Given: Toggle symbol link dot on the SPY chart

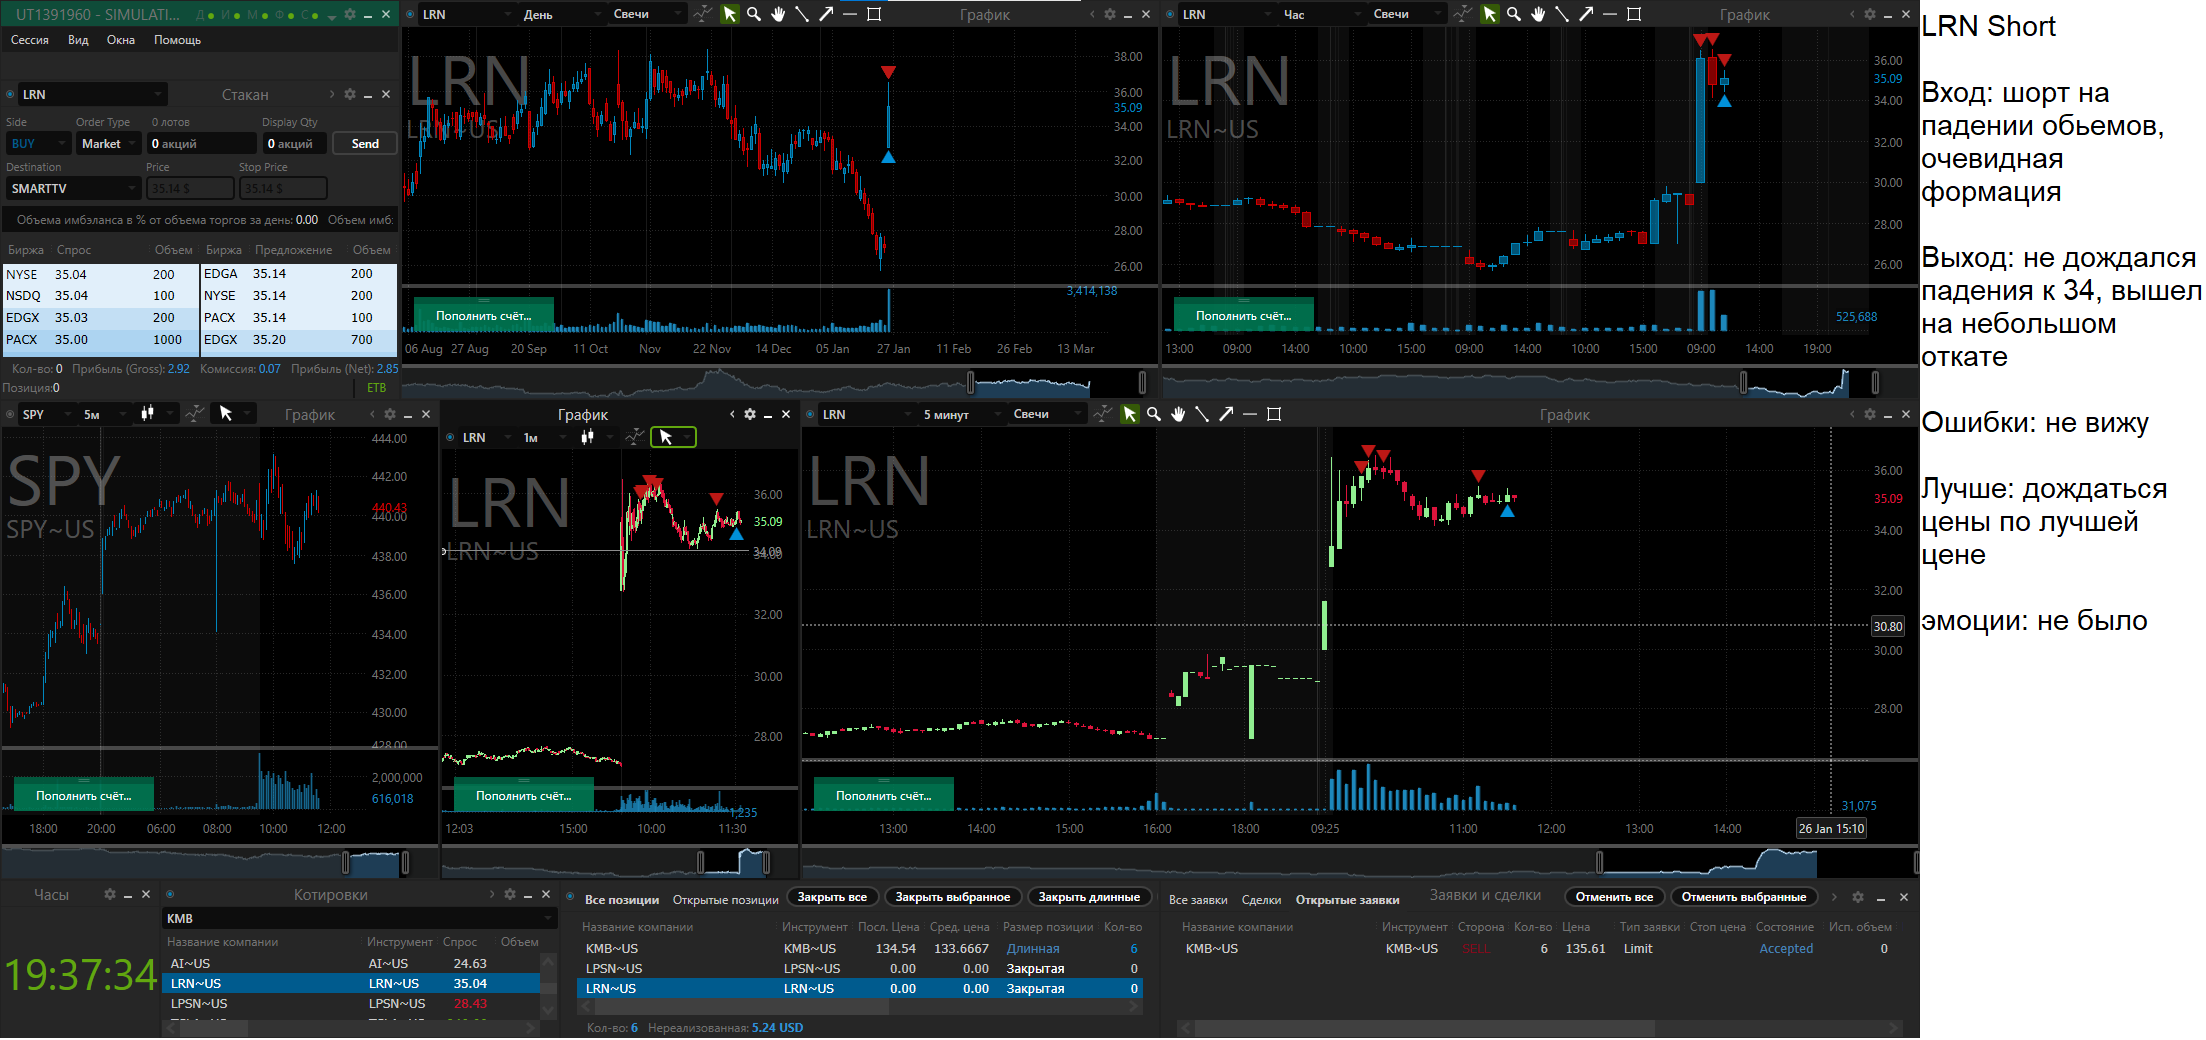Looking at the screenshot, I should 10,414.
